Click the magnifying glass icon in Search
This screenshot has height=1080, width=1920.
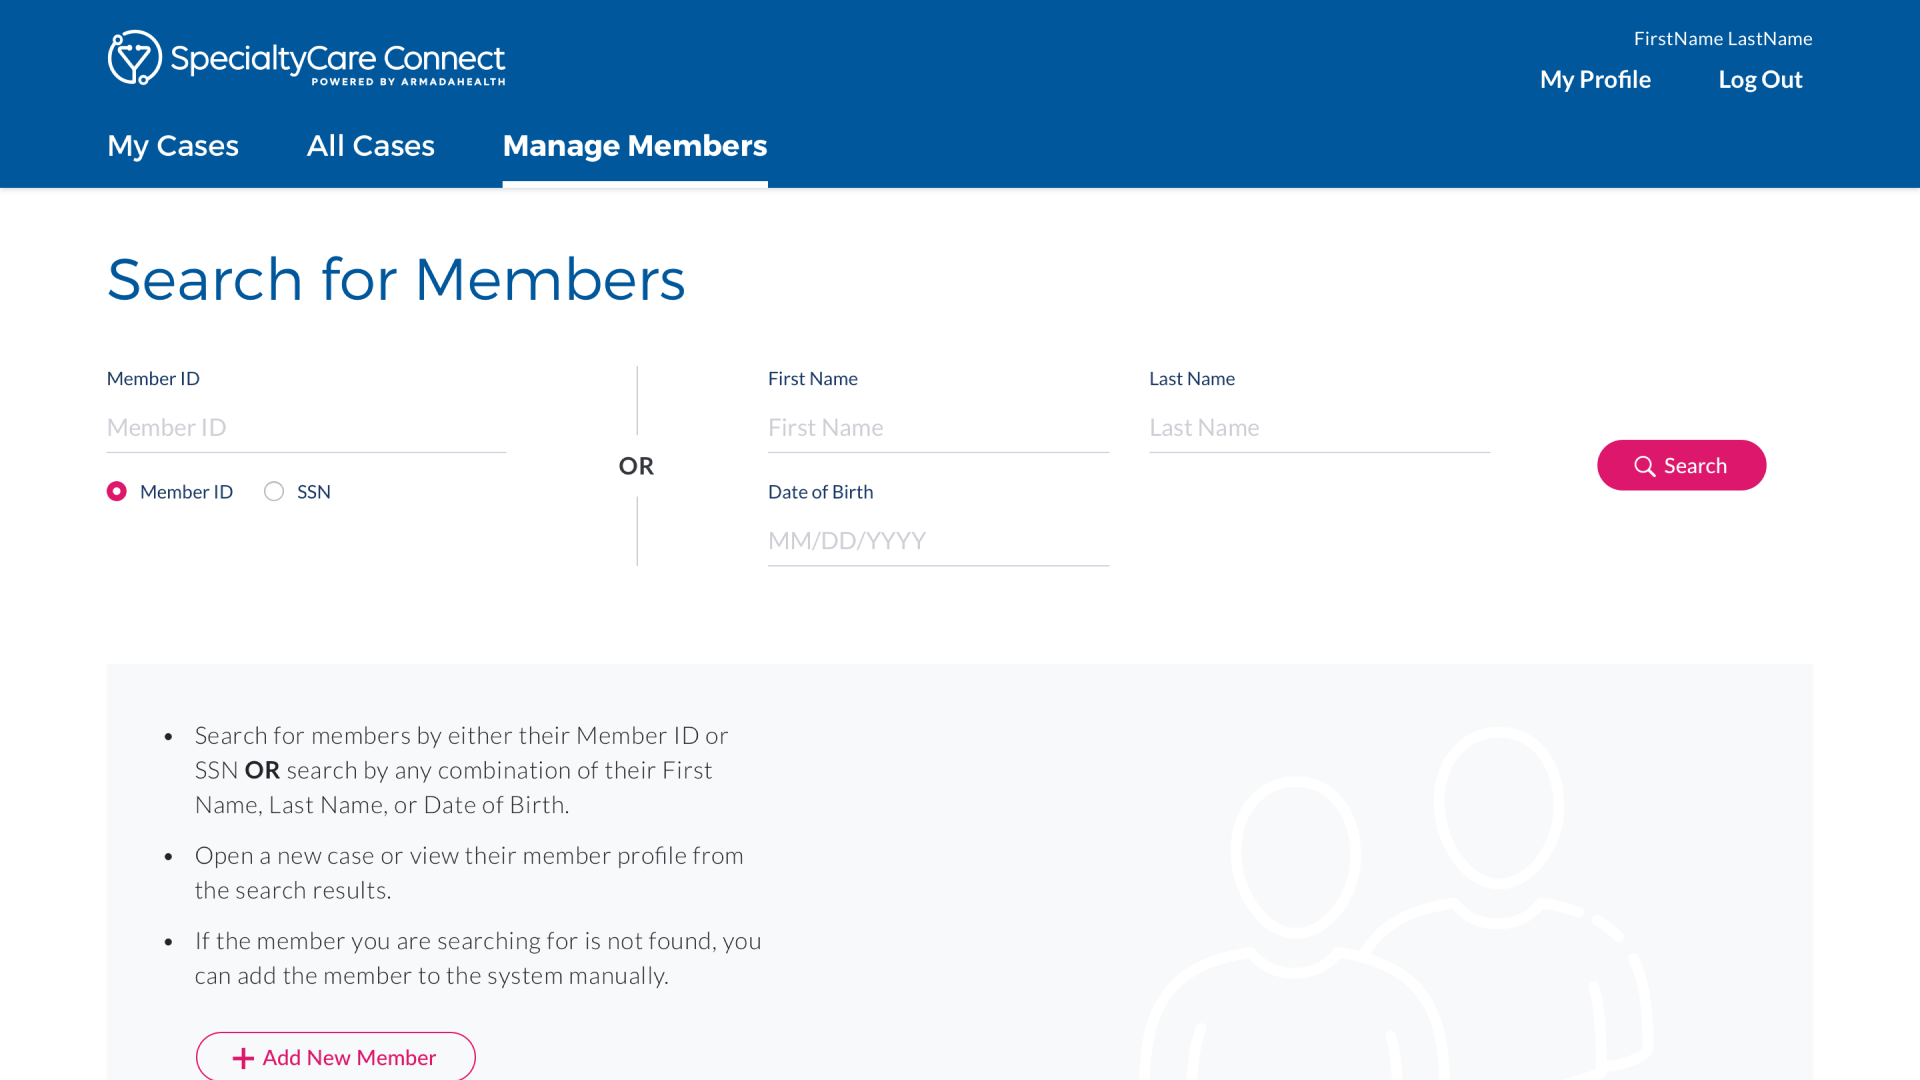pos(1644,466)
